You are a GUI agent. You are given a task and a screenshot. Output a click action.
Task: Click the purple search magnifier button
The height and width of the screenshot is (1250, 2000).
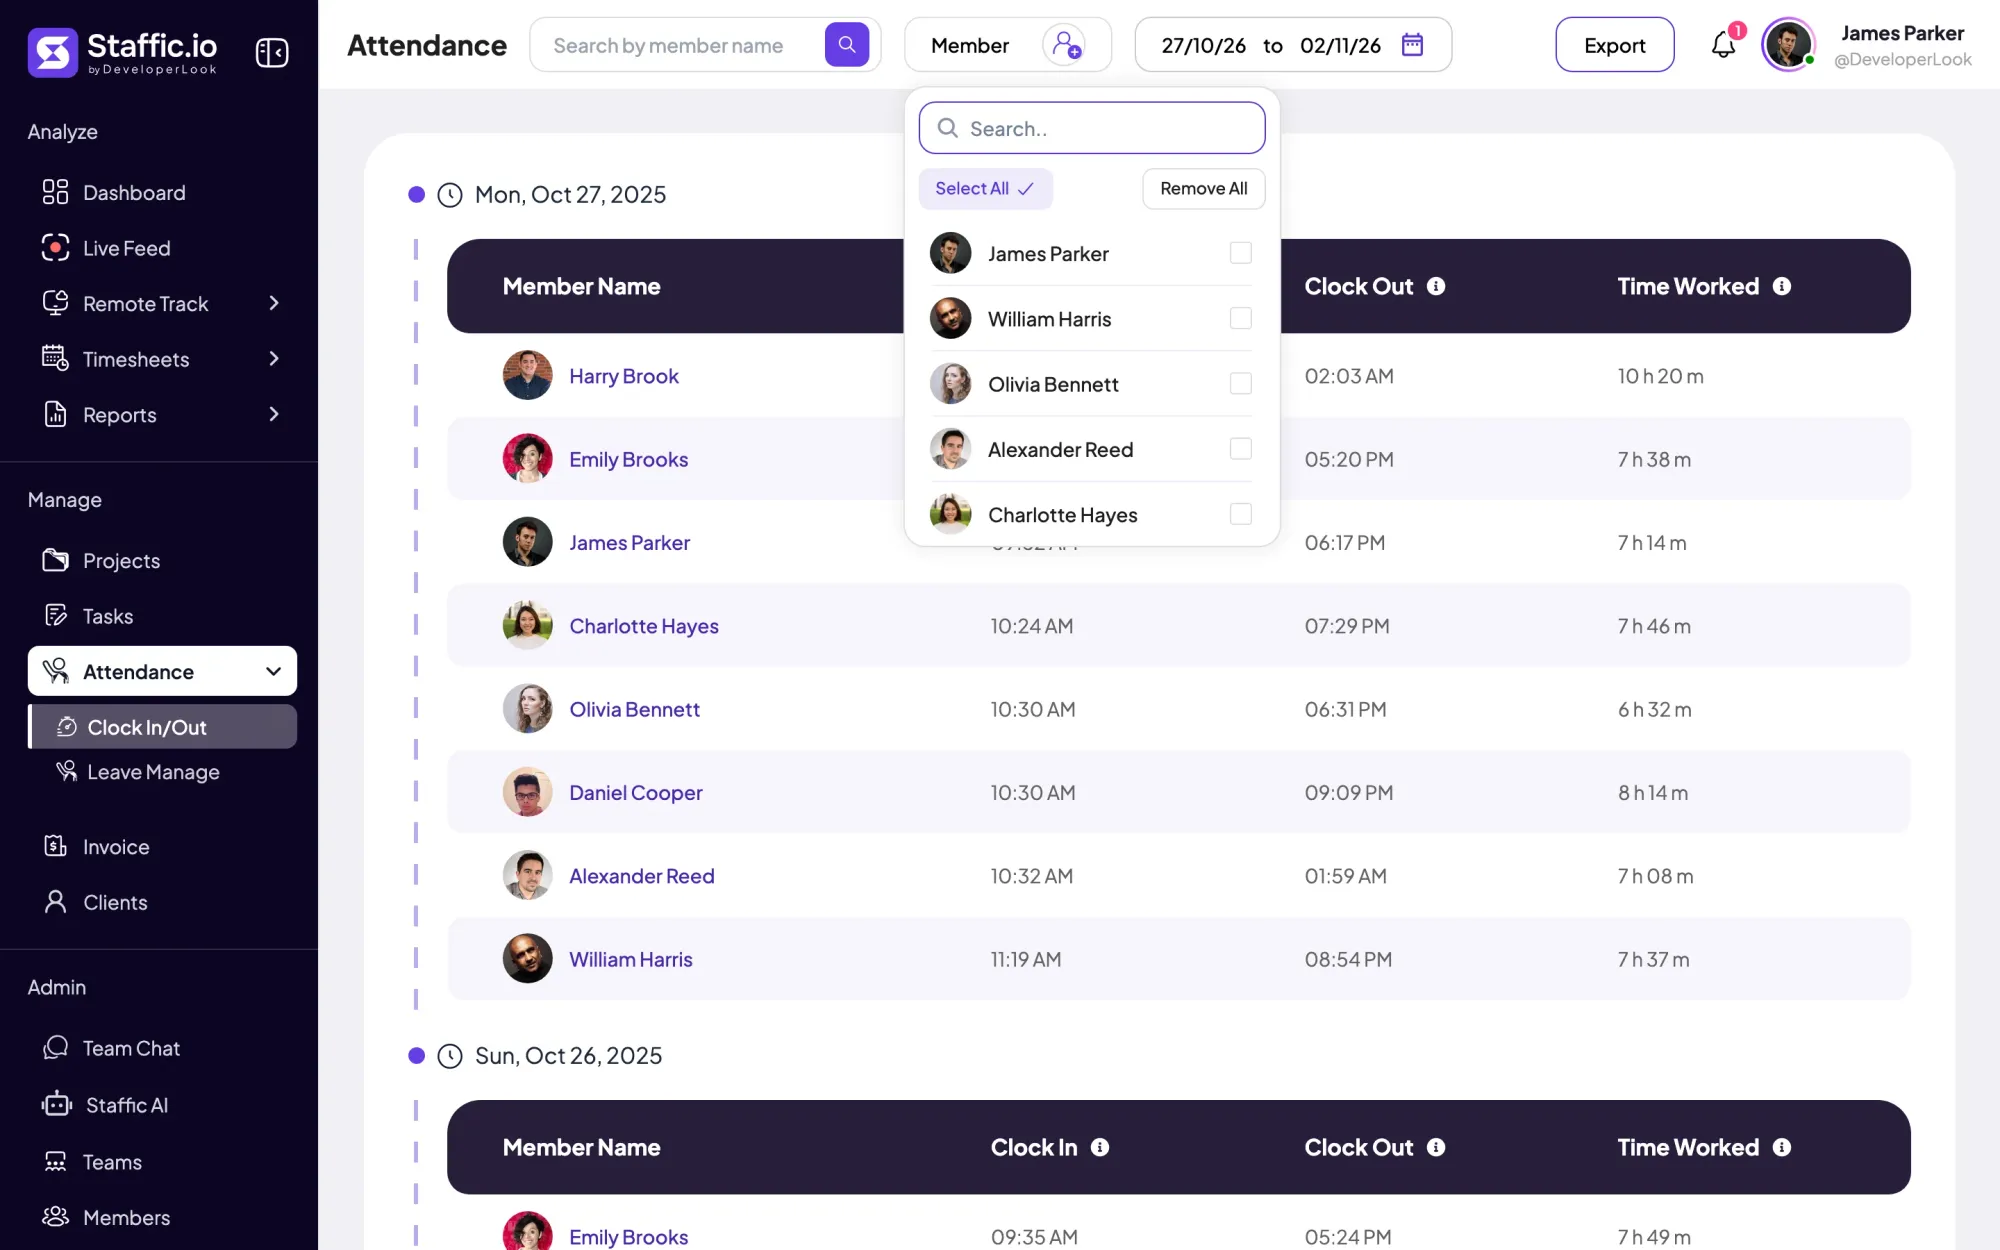[846, 45]
